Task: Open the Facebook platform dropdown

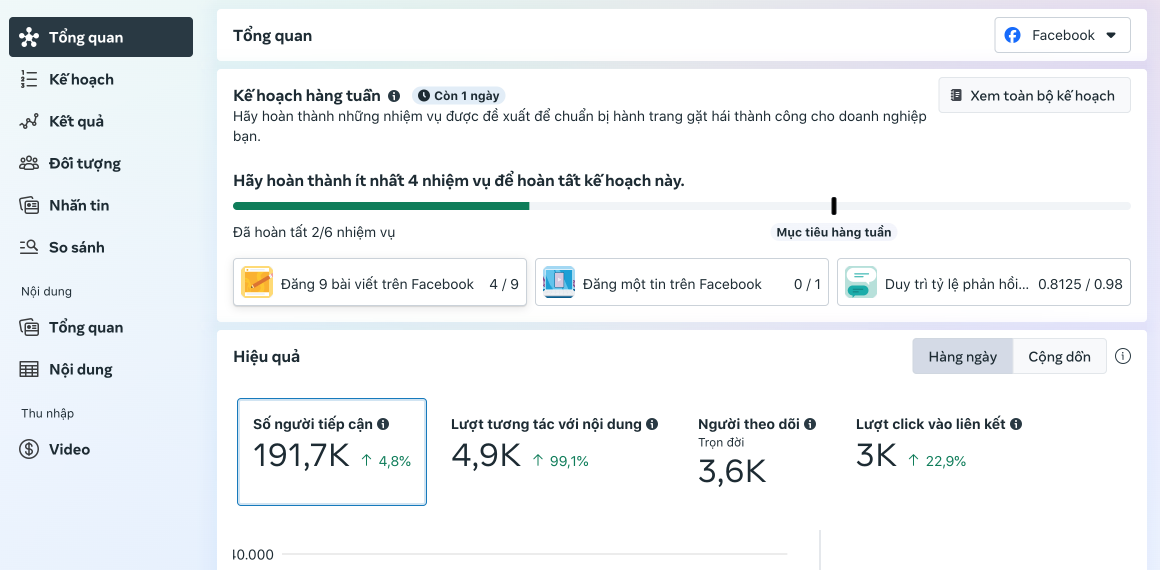Action: 1062,36
